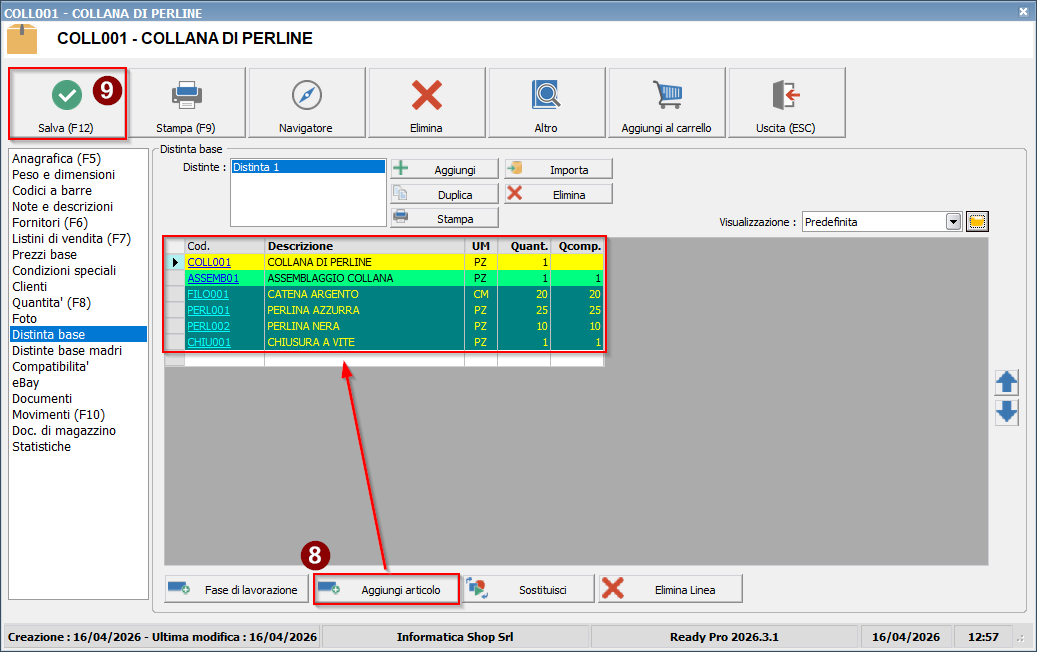Exit with the Uscita (ESC) button

pos(786,102)
